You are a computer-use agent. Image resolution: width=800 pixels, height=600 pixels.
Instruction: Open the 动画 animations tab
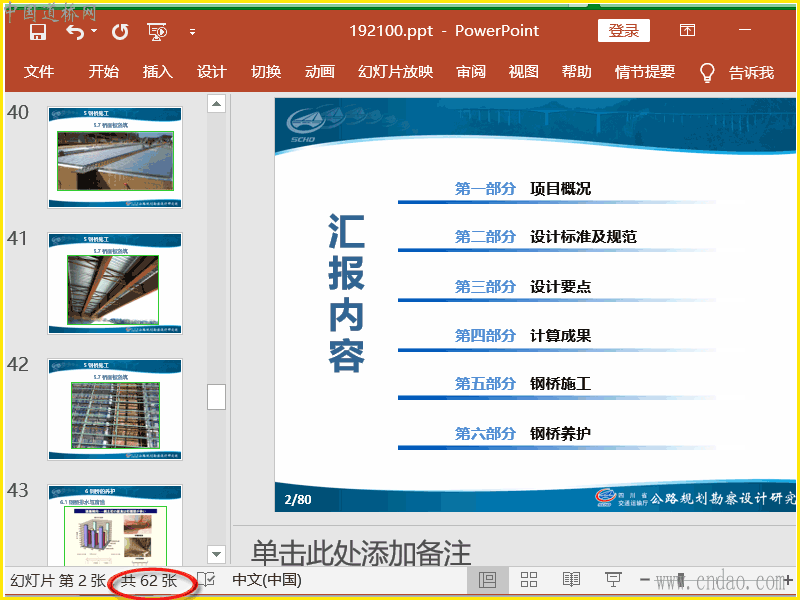tap(320, 72)
